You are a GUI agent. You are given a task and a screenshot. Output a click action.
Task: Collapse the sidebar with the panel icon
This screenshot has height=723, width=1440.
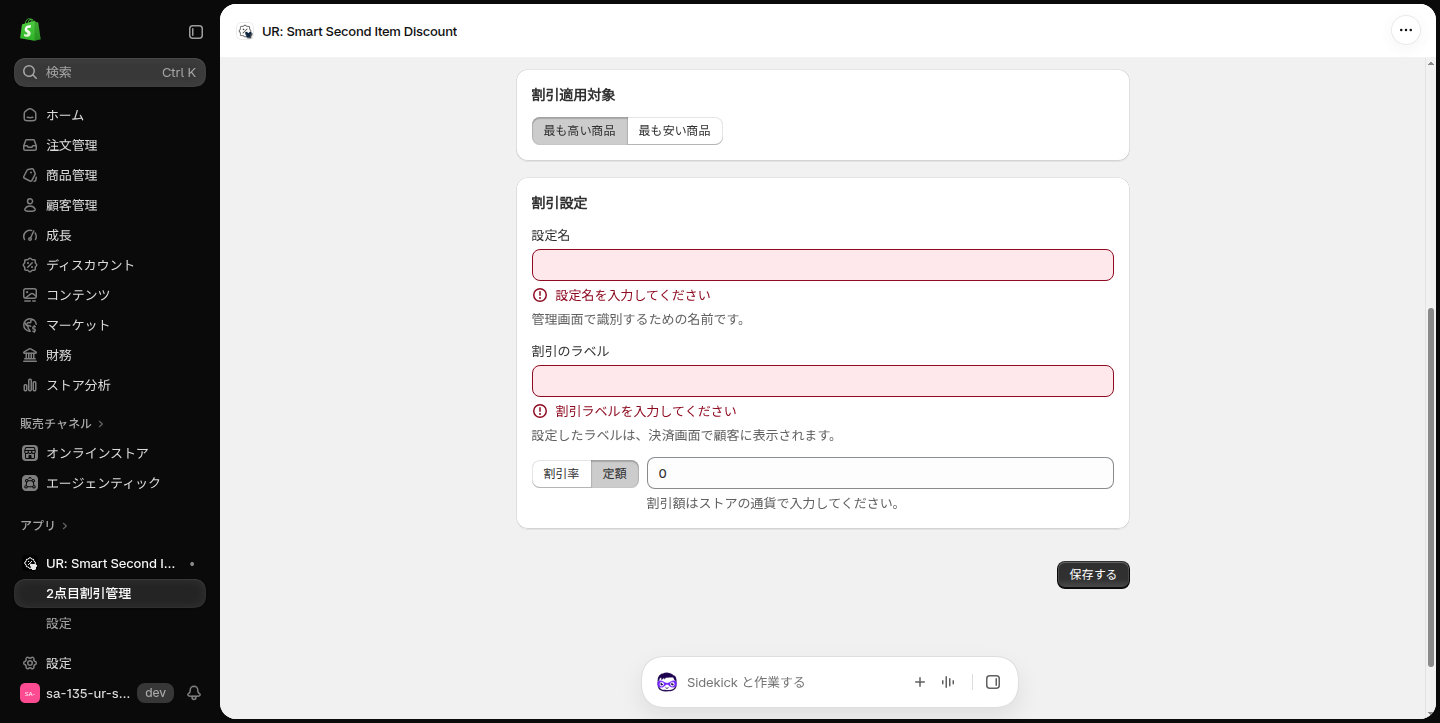click(196, 32)
